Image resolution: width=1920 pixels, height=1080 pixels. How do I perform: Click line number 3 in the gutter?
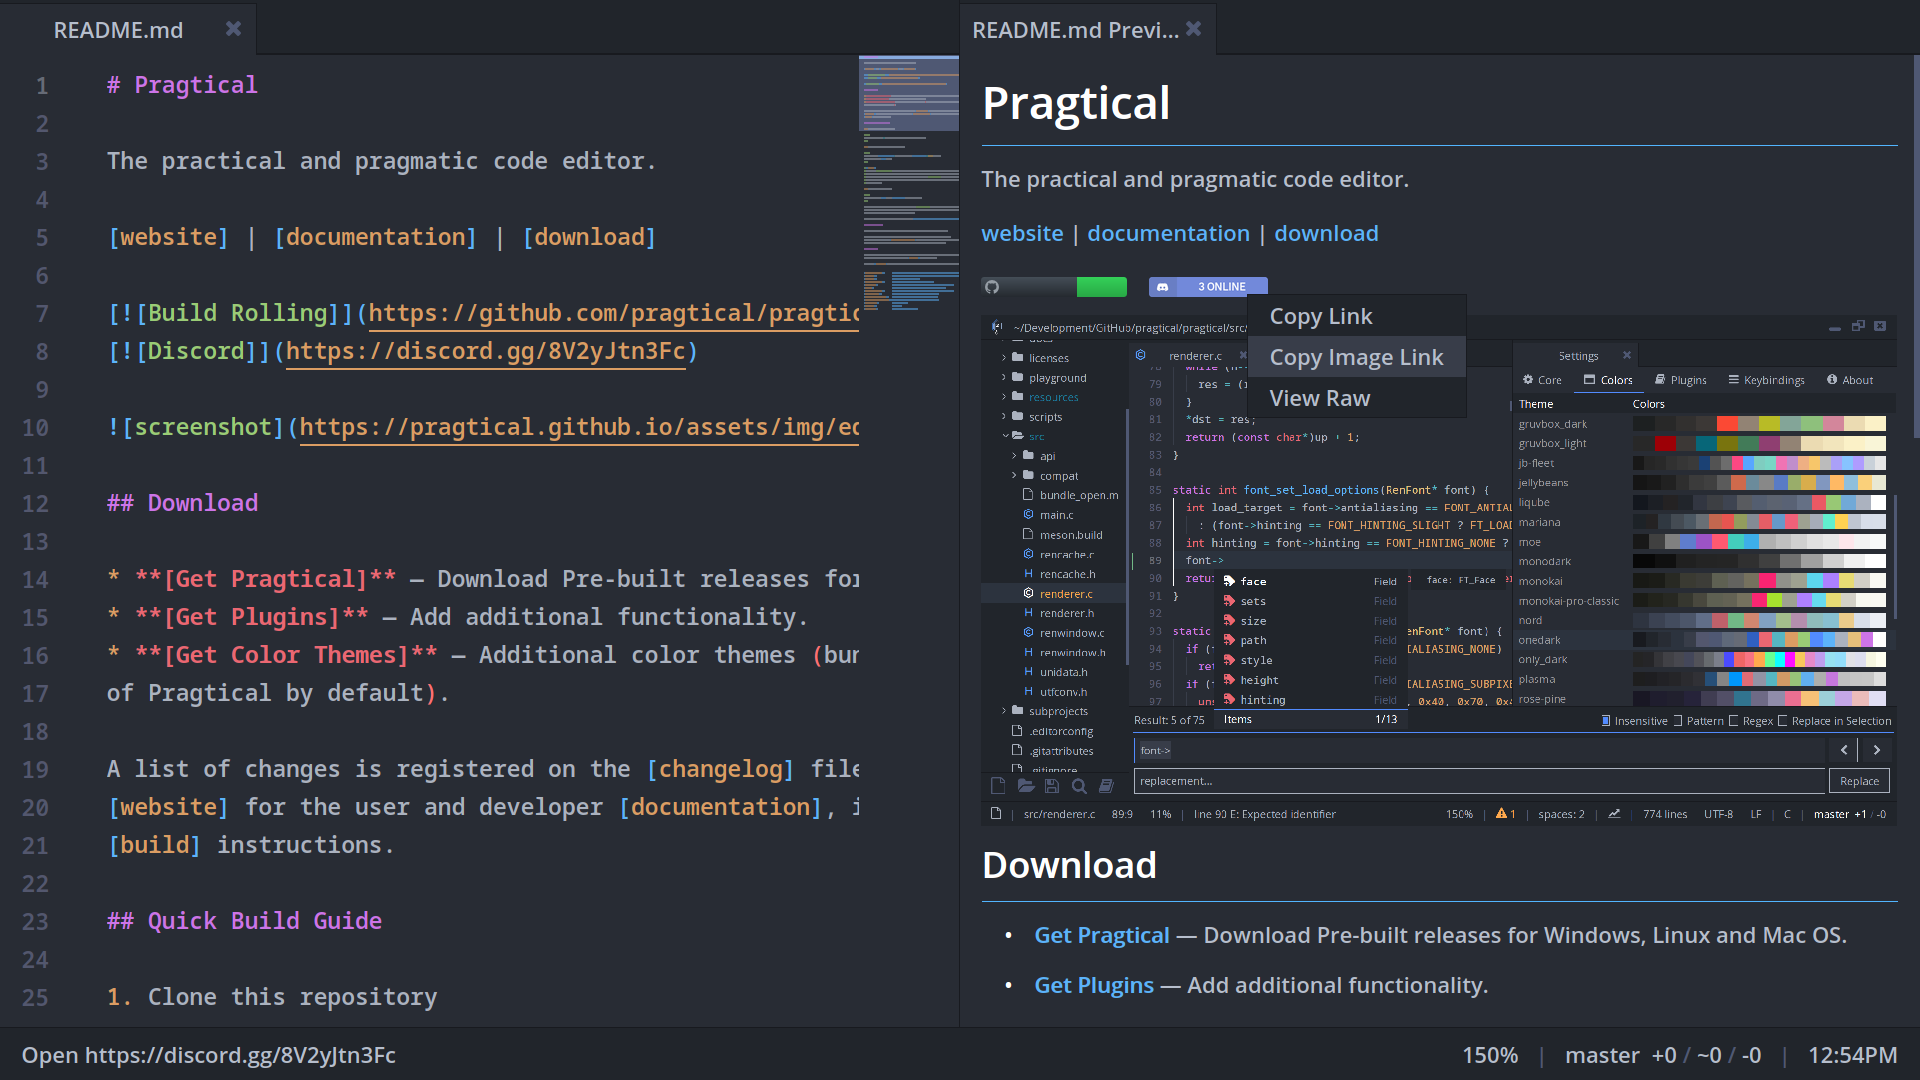click(x=42, y=161)
